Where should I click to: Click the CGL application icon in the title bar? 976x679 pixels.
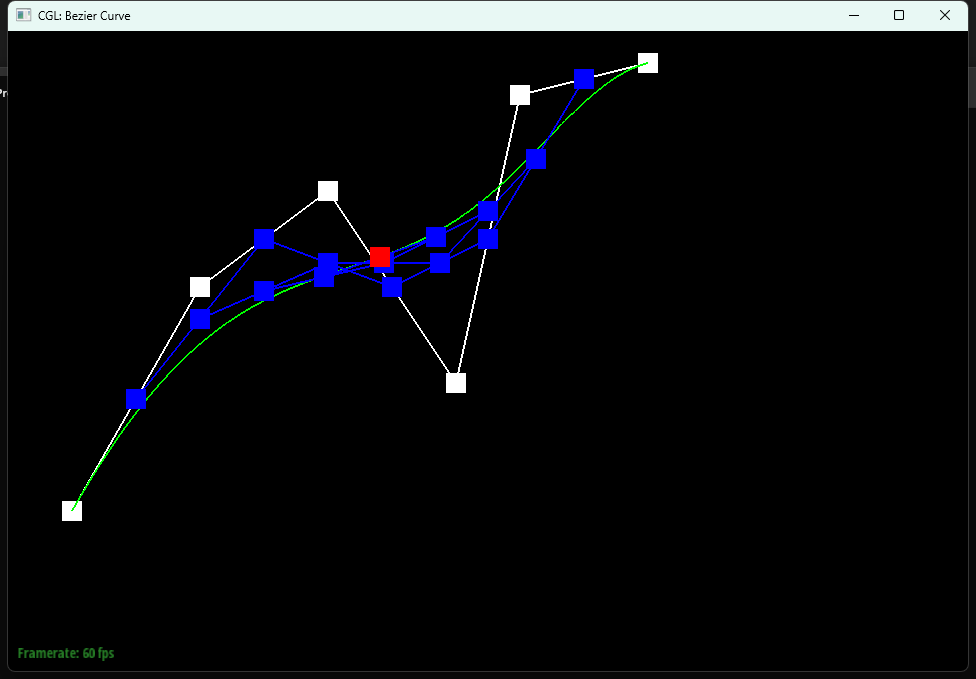click(x=24, y=15)
